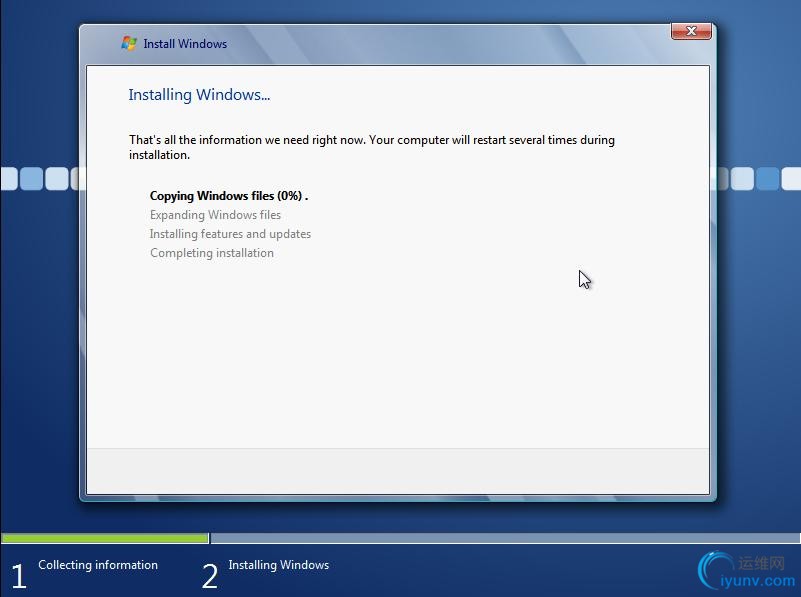Select the 'Installing Windows...' heading
The height and width of the screenshot is (597, 801).
(x=199, y=94)
